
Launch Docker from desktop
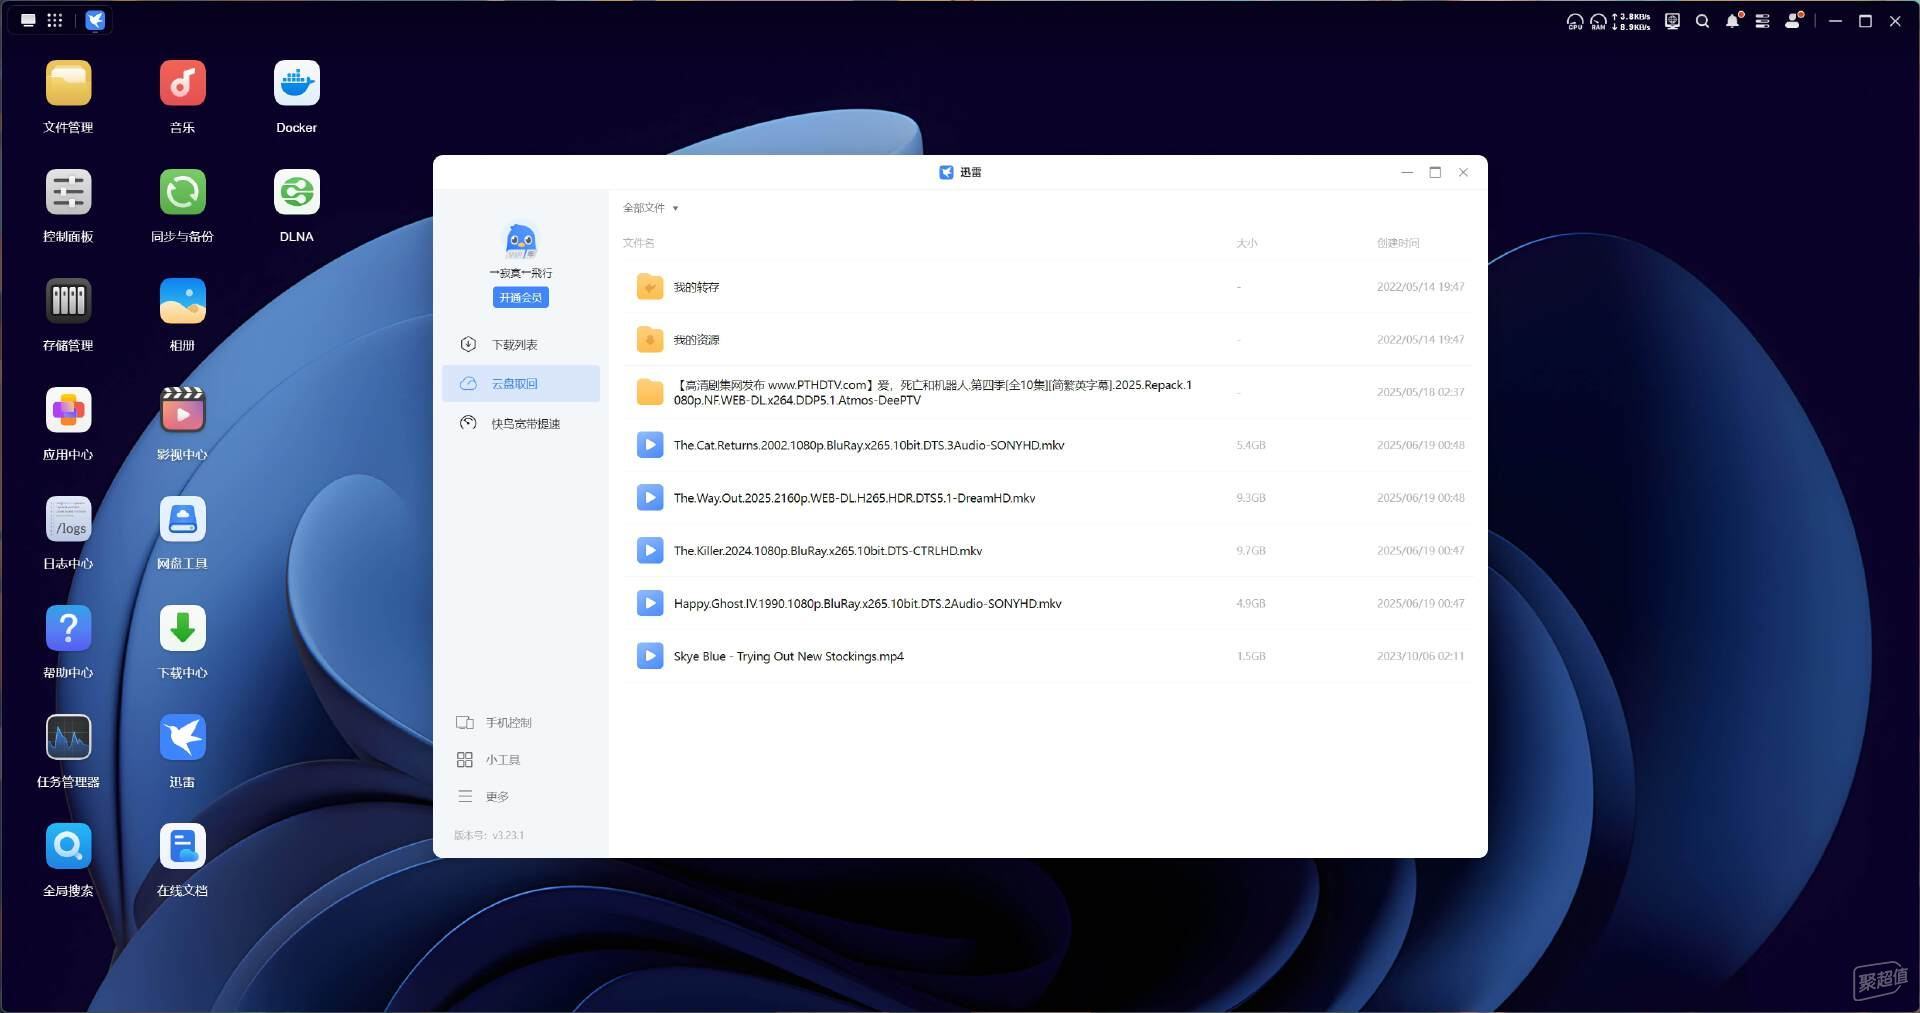click(x=296, y=83)
